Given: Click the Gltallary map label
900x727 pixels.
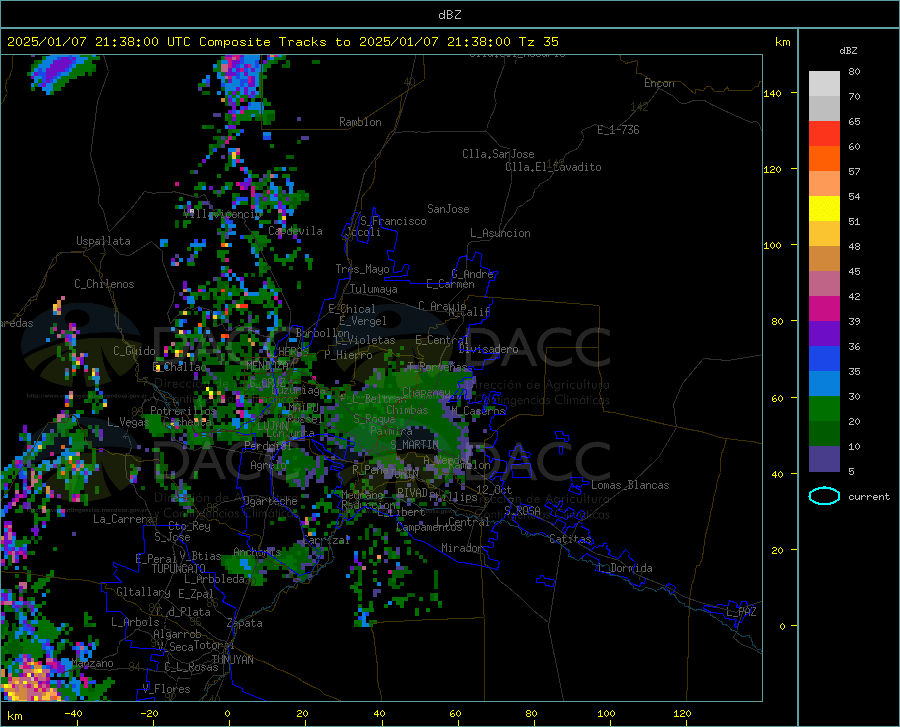Looking at the screenshot, I should click(143, 592).
